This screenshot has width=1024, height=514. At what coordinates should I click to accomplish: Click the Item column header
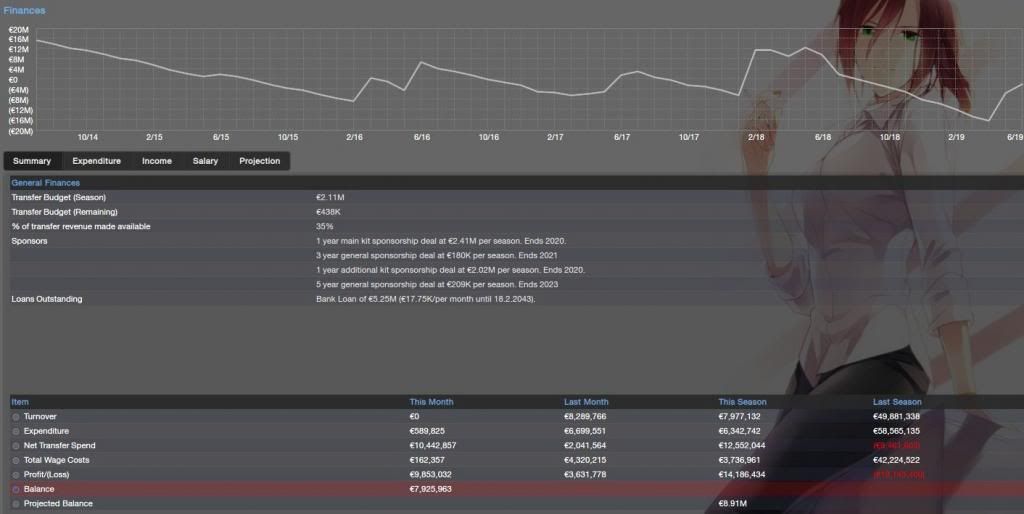point(20,402)
